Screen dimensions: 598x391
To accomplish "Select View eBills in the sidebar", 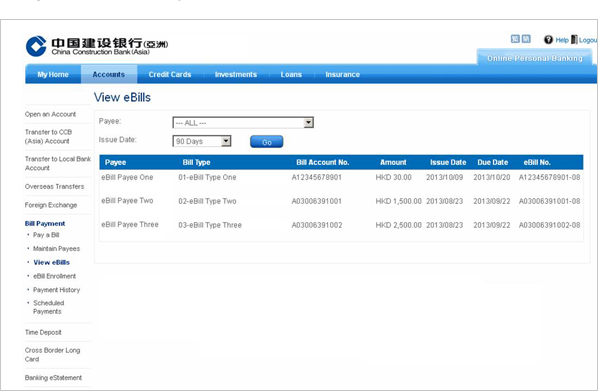I will [x=51, y=262].
